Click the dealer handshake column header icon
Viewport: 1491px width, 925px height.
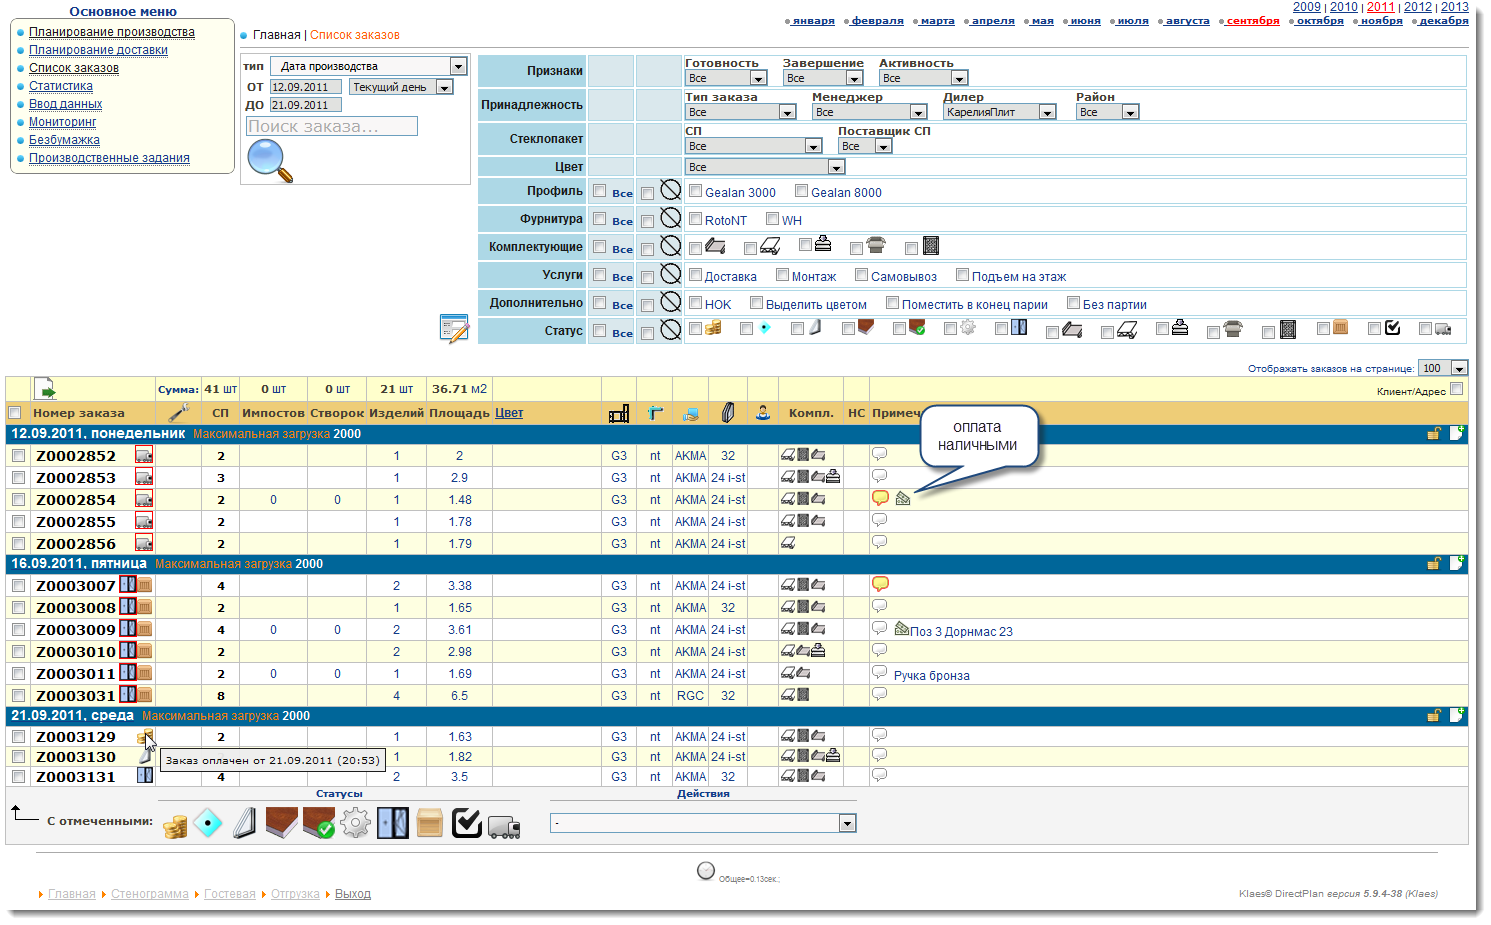click(x=690, y=413)
